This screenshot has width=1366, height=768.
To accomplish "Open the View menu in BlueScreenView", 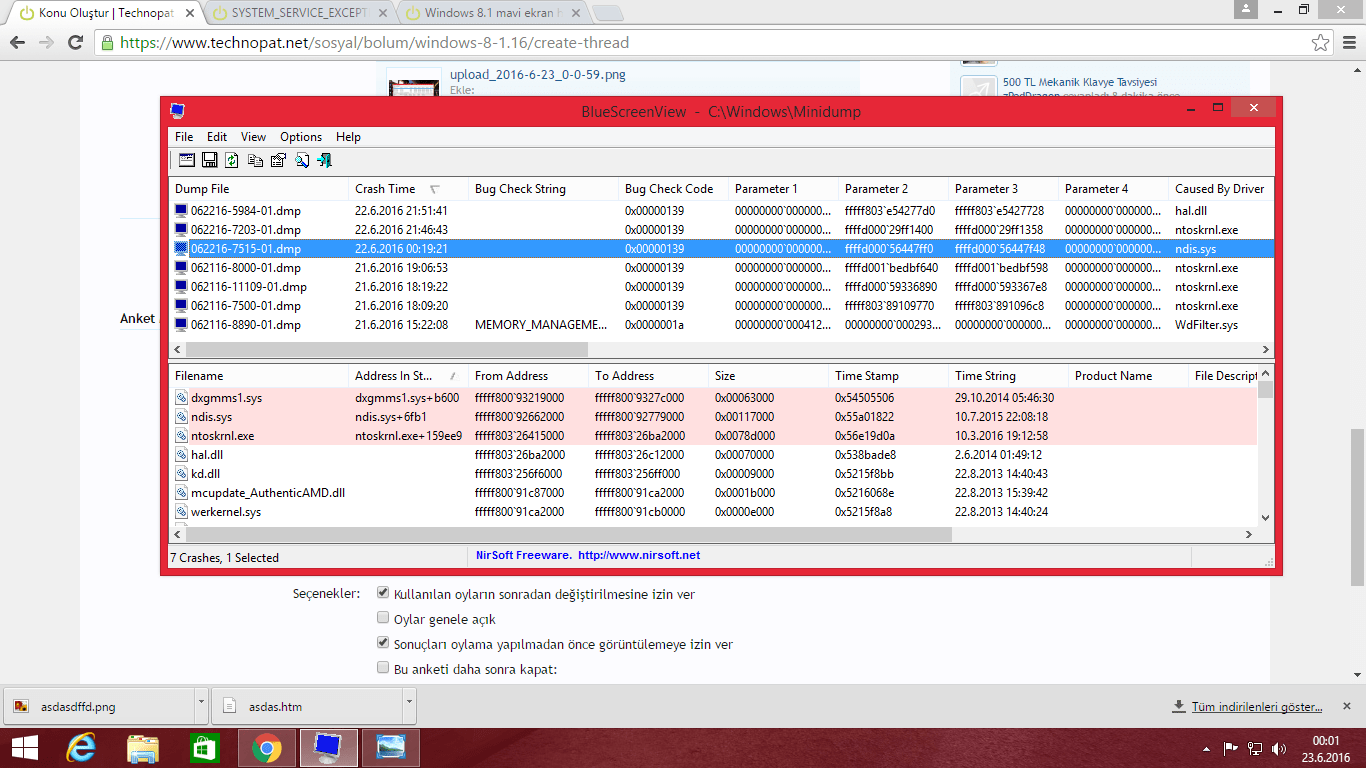I will coord(254,137).
